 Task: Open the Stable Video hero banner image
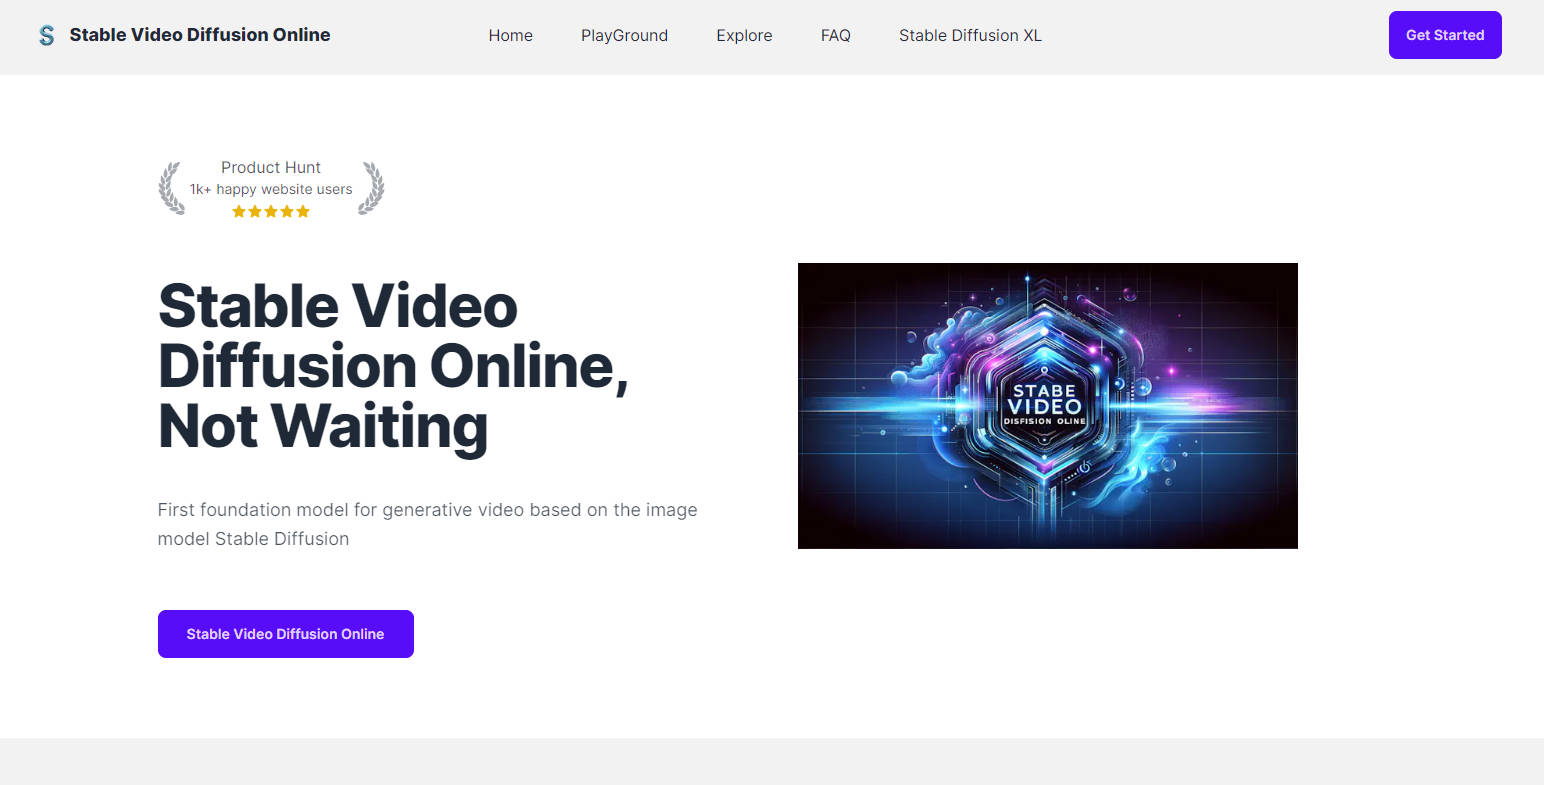(x=1048, y=406)
